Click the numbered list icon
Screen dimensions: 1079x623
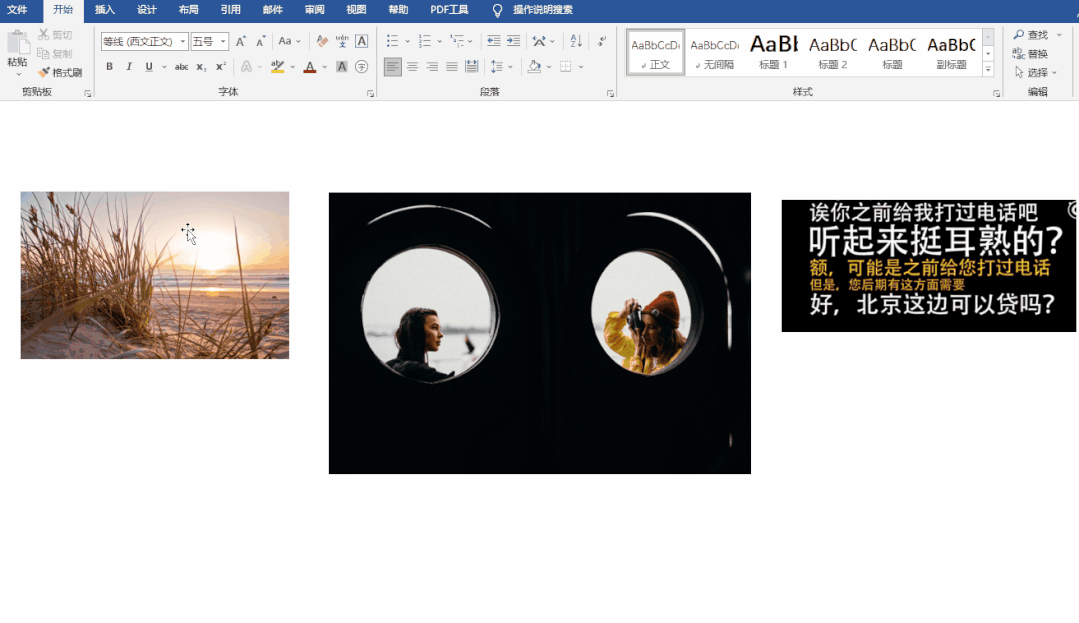pos(424,41)
